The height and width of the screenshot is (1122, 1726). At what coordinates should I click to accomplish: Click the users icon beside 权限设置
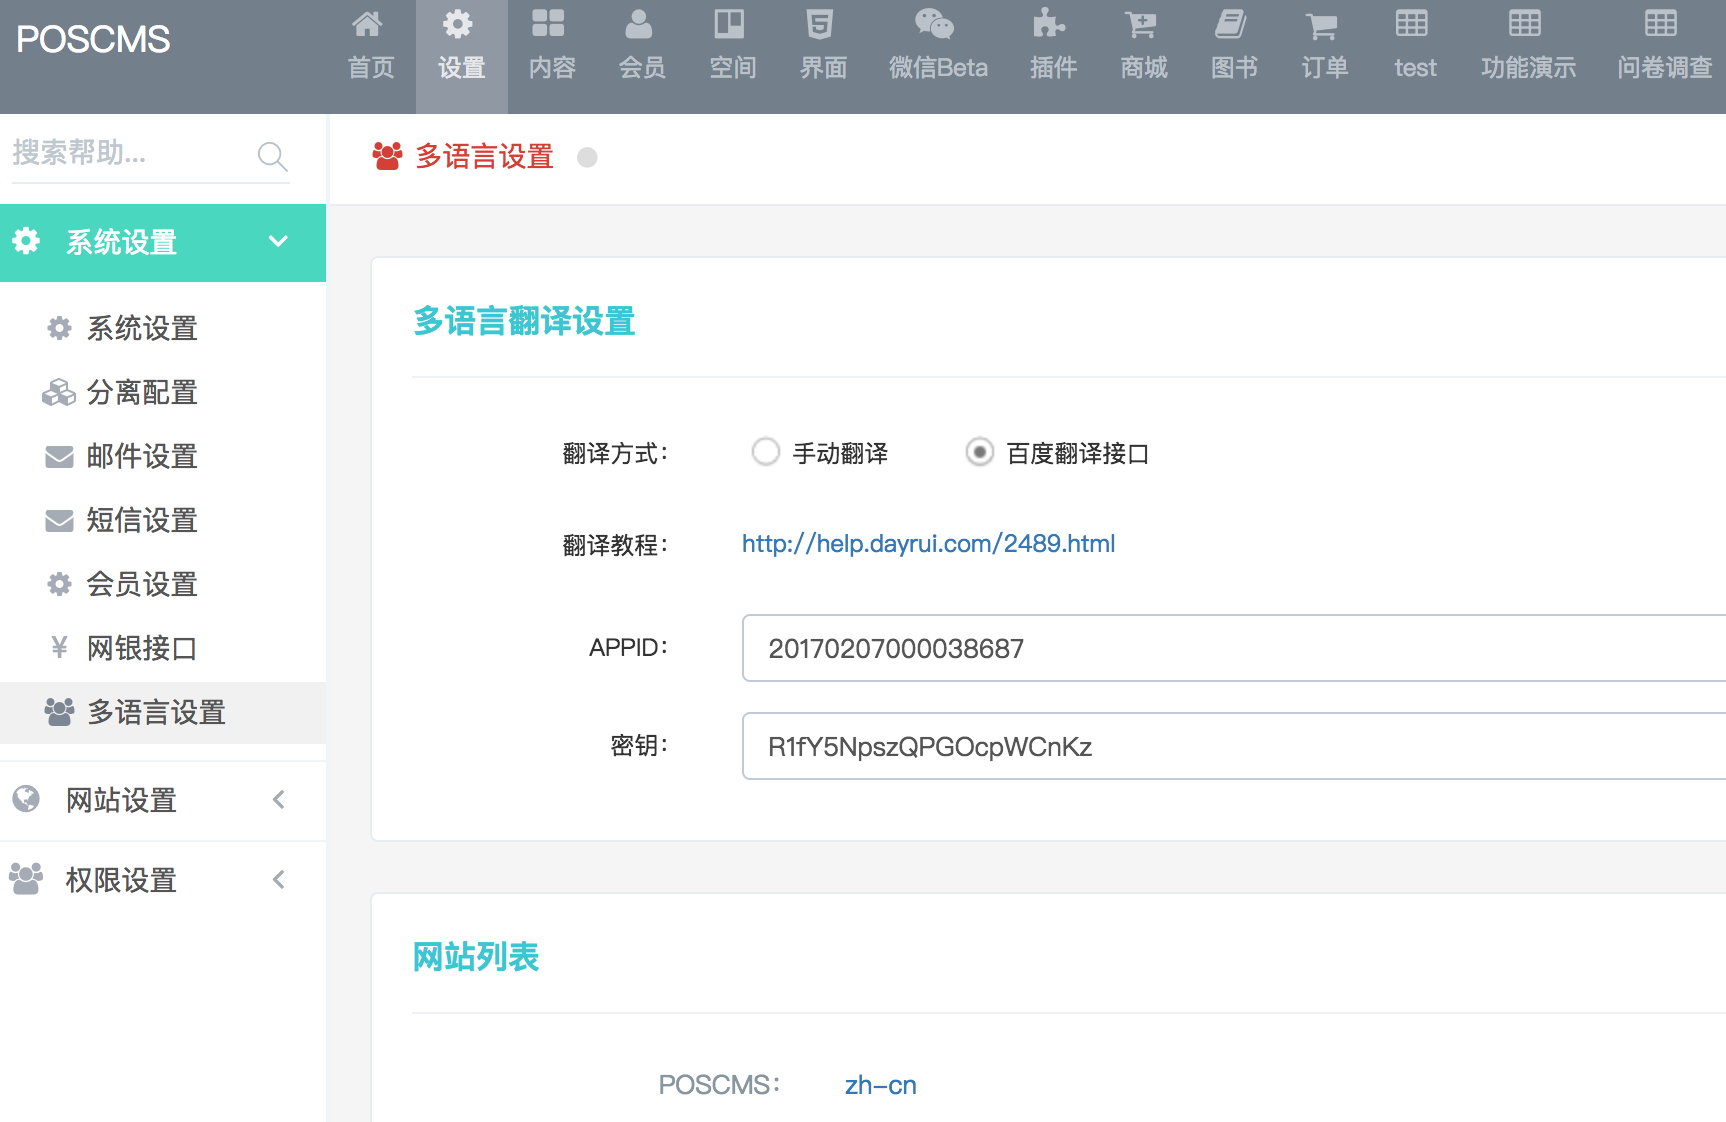[x=26, y=879]
